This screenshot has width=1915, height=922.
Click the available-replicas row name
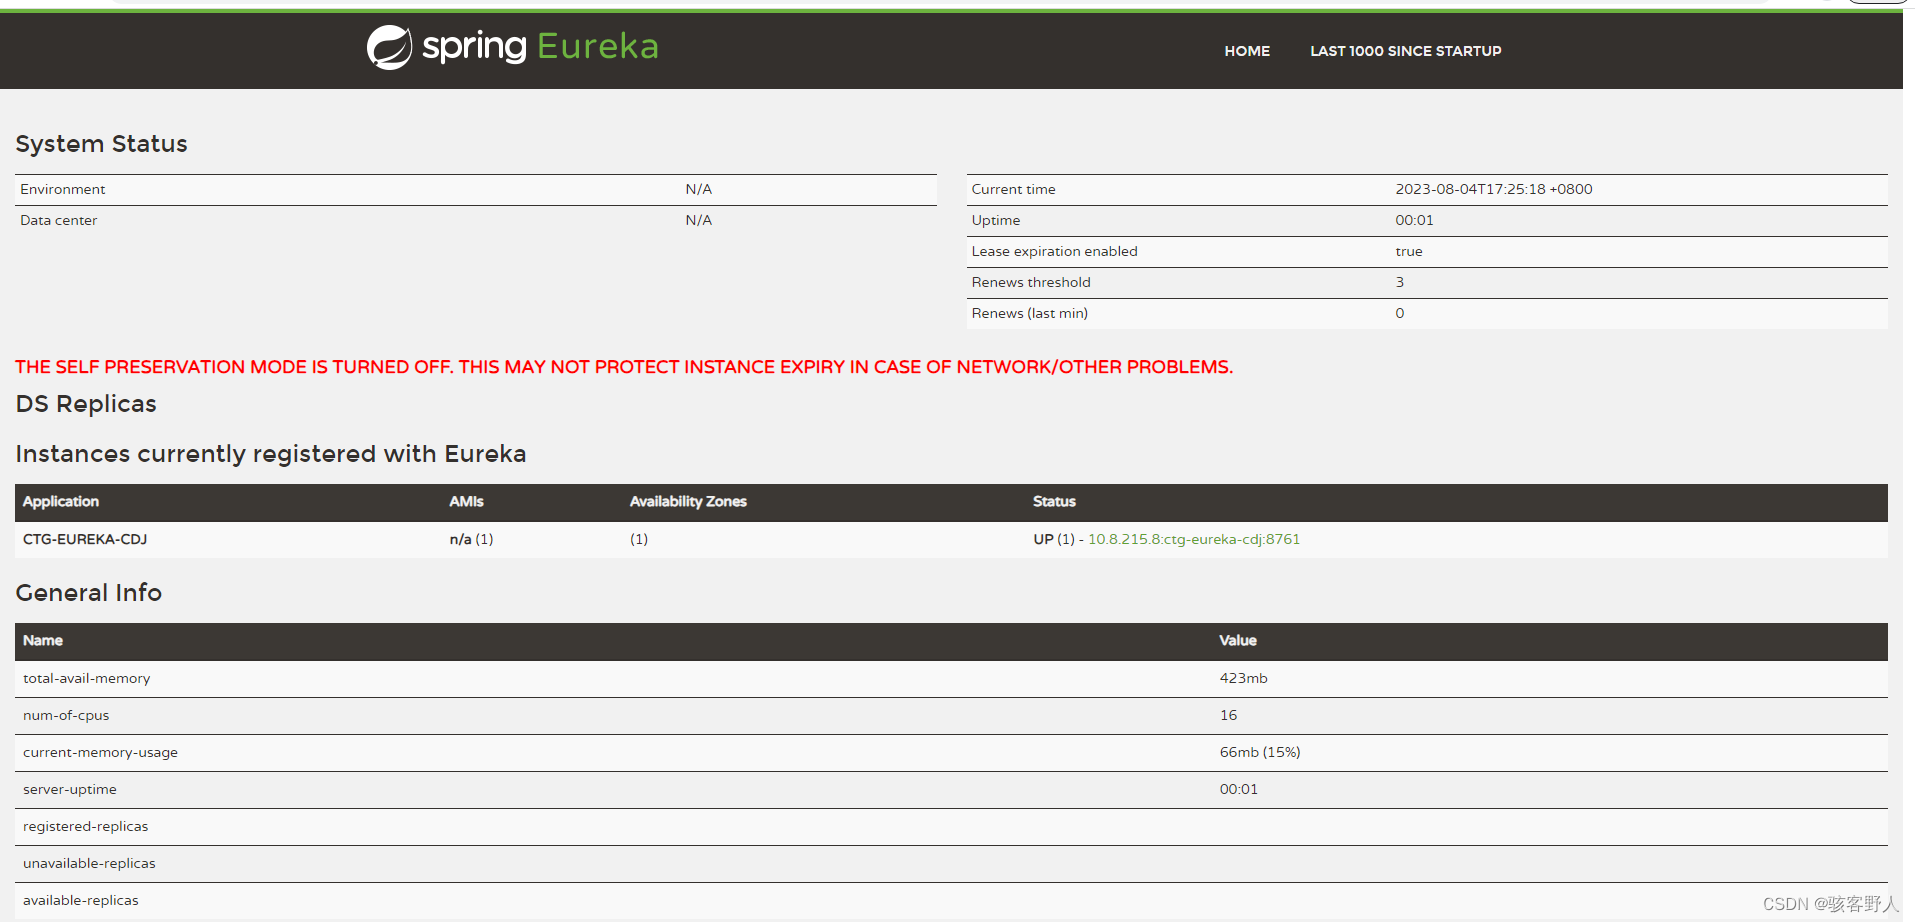81,900
